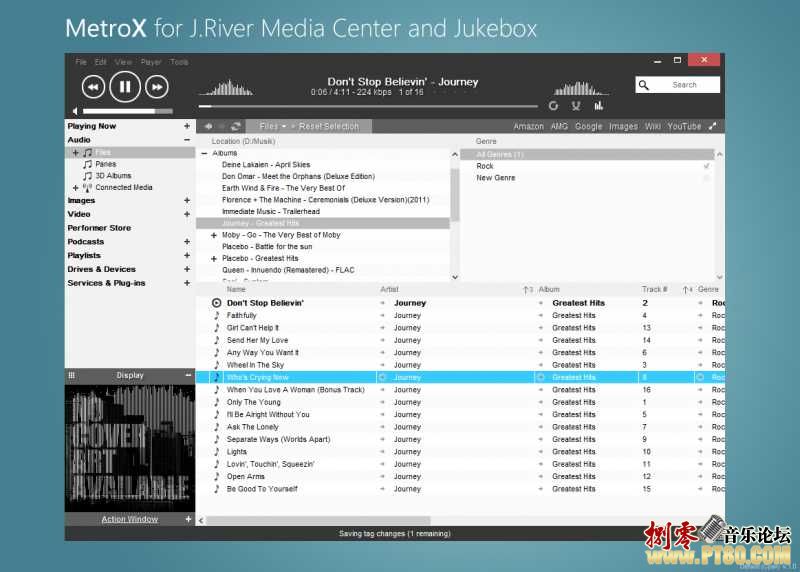Click the note icon beside Faithfully
The image size is (800, 572).
[x=216, y=315]
